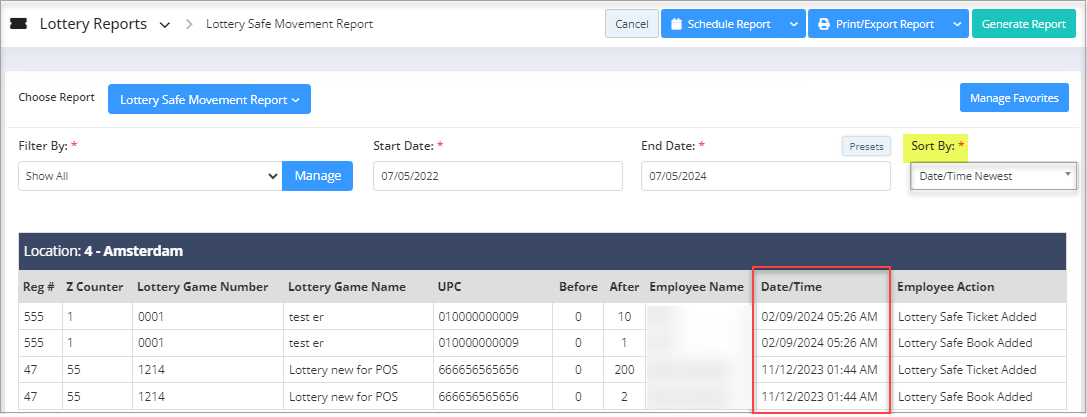Click the calendar icon on Schedule Report
This screenshot has height=417, width=1087.
(676, 24)
